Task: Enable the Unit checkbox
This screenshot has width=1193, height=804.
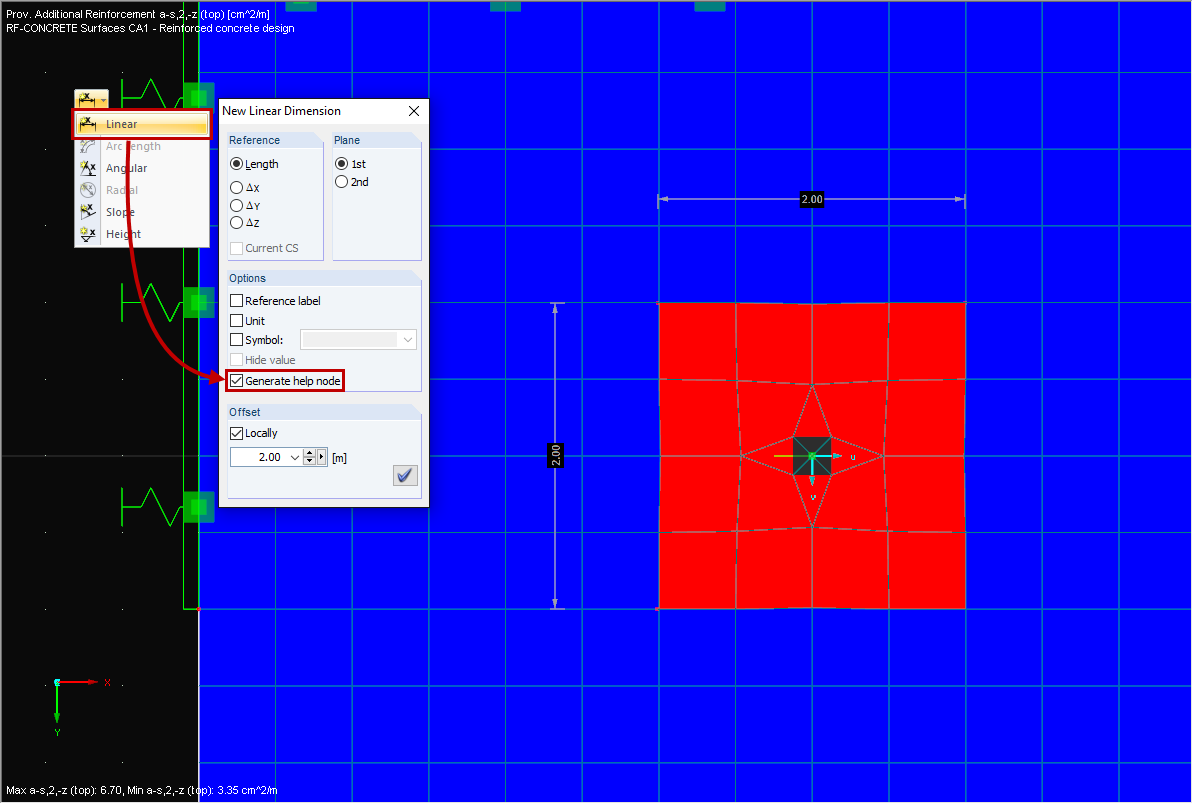Action: pos(236,320)
